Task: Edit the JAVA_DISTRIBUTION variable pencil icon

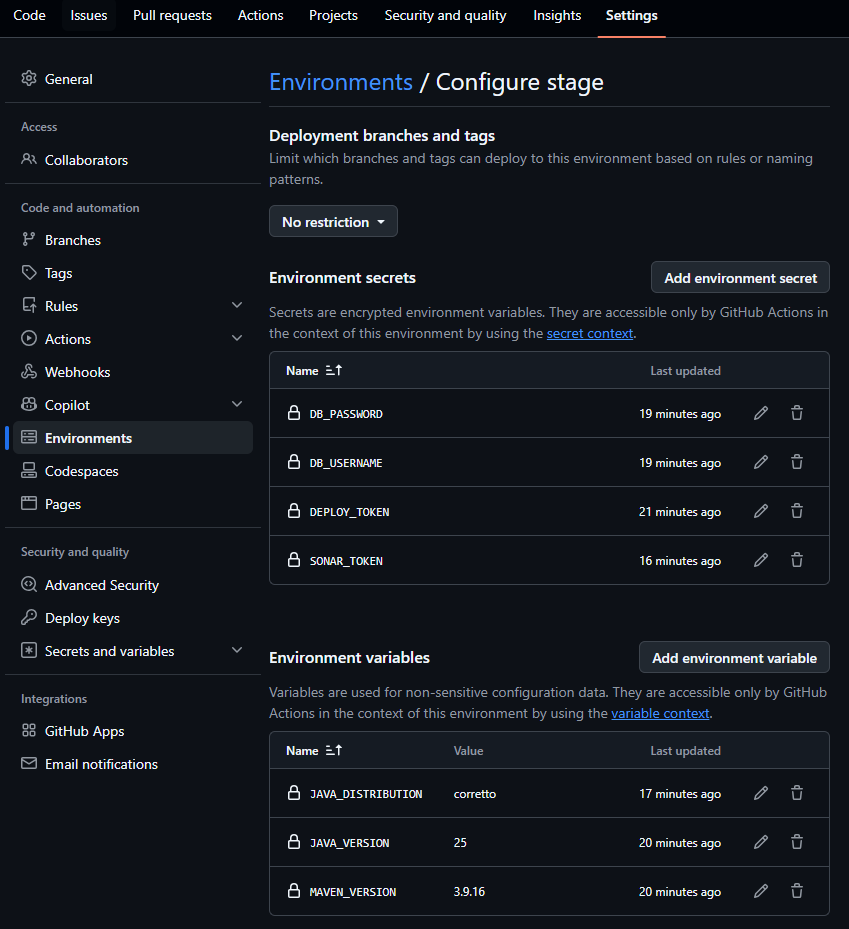Action: click(x=761, y=793)
